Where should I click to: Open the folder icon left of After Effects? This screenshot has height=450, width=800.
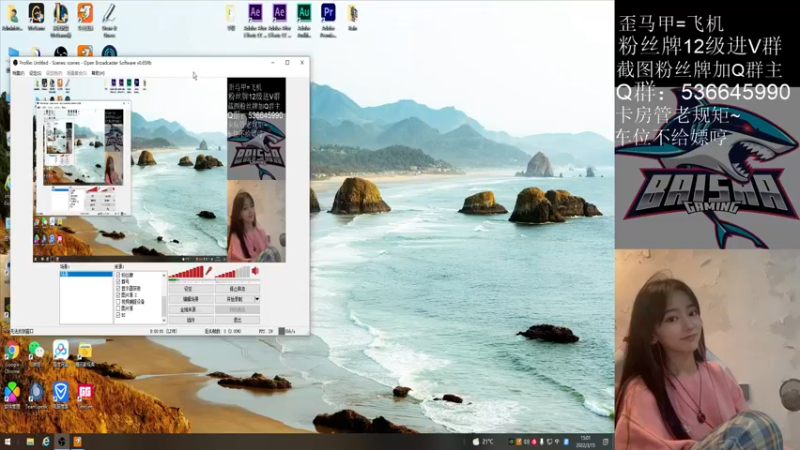[x=231, y=17]
